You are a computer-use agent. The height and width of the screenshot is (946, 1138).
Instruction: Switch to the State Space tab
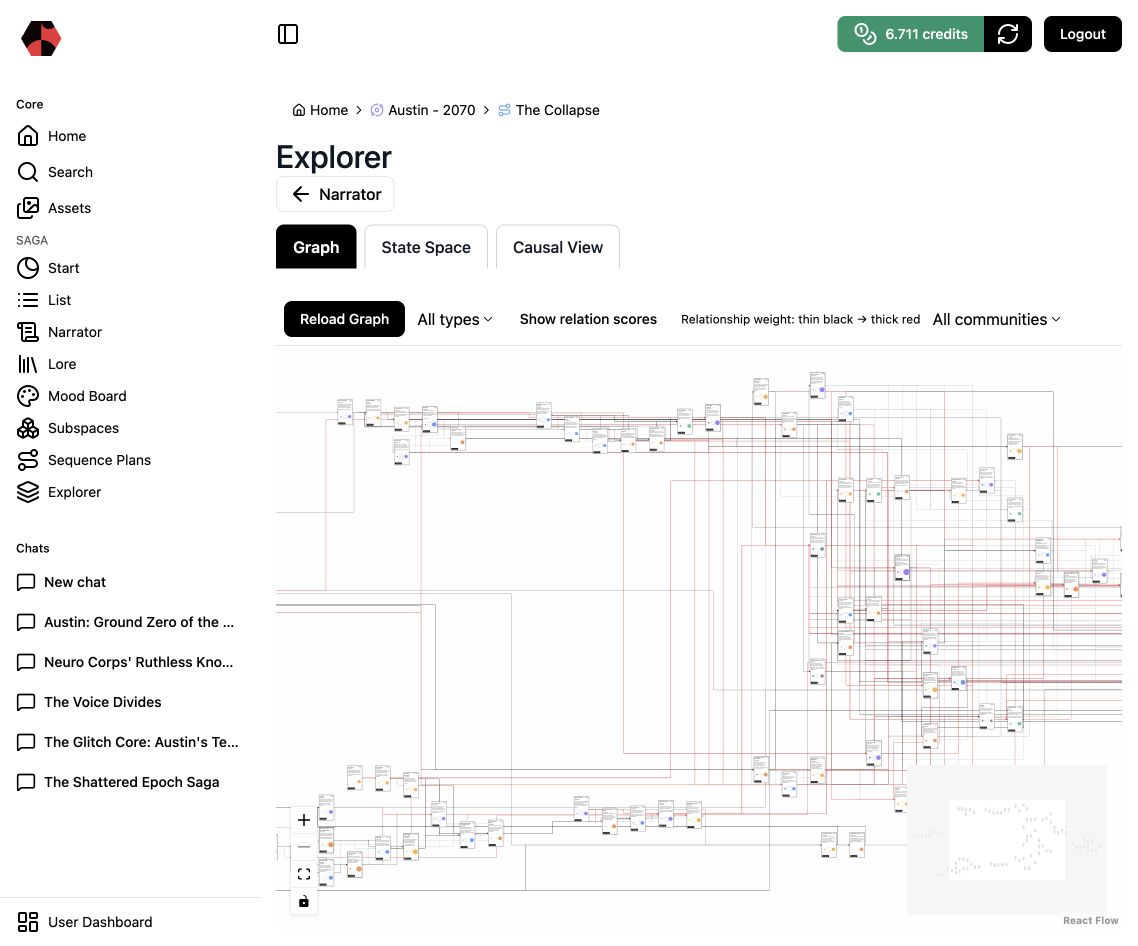click(x=426, y=247)
